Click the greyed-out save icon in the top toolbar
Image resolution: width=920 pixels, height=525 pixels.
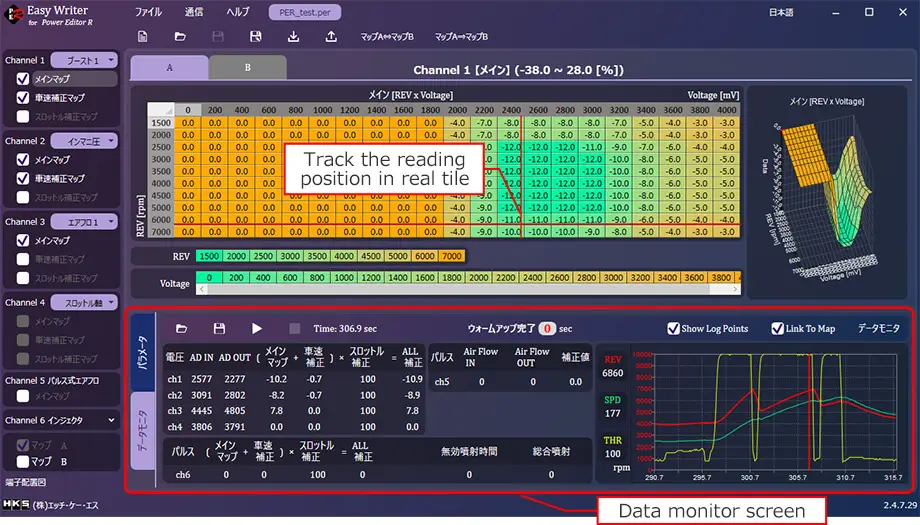218,36
